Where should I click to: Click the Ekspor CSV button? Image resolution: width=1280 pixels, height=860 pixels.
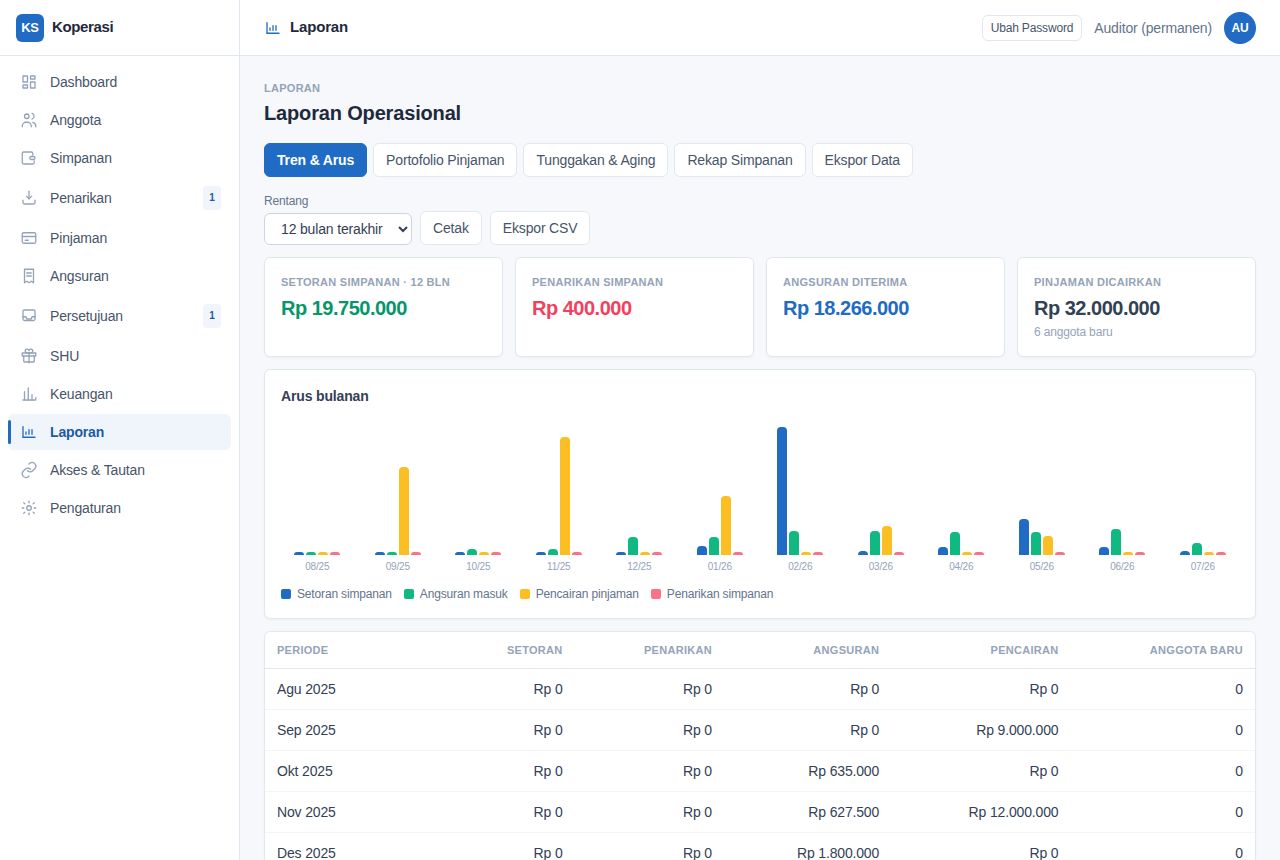tap(540, 228)
